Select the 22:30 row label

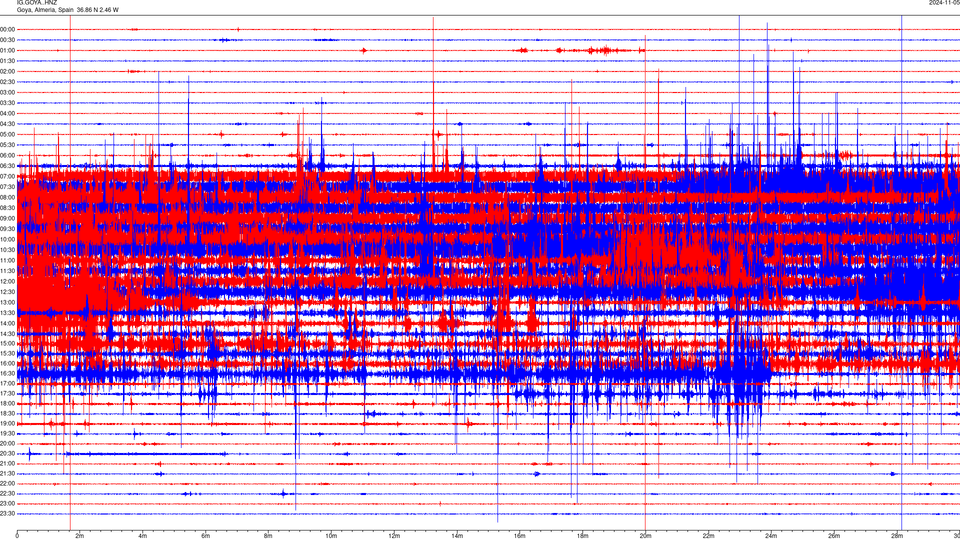7,493
